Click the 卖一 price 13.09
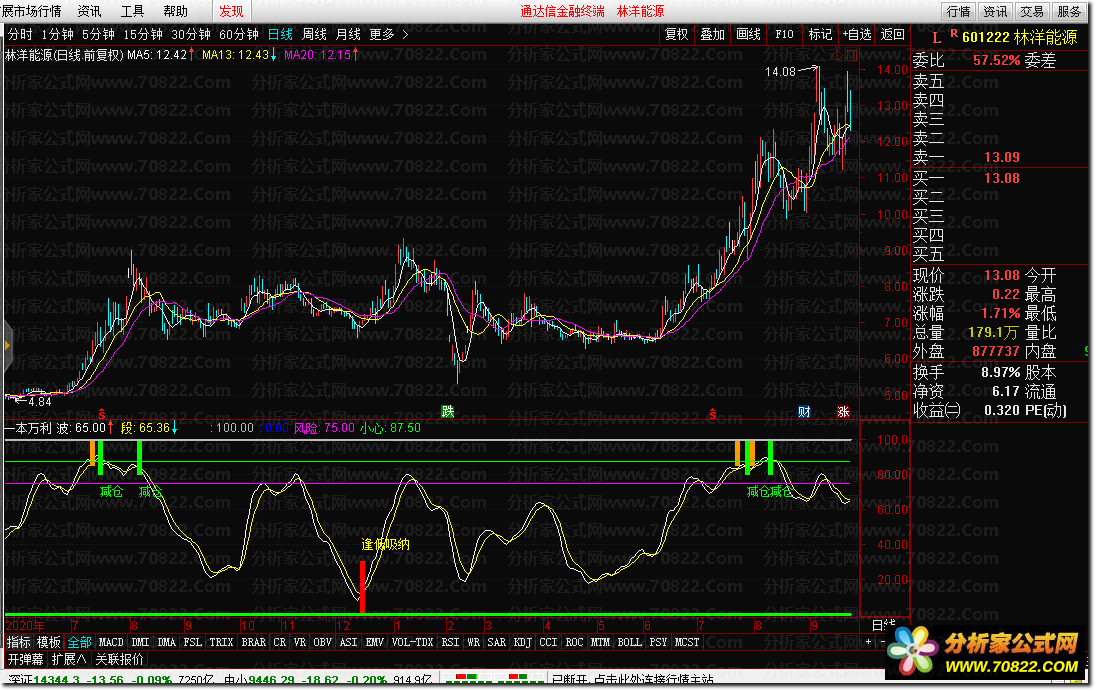The image size is (1097, 691). pyautogui.click(x=1001, y=157)
